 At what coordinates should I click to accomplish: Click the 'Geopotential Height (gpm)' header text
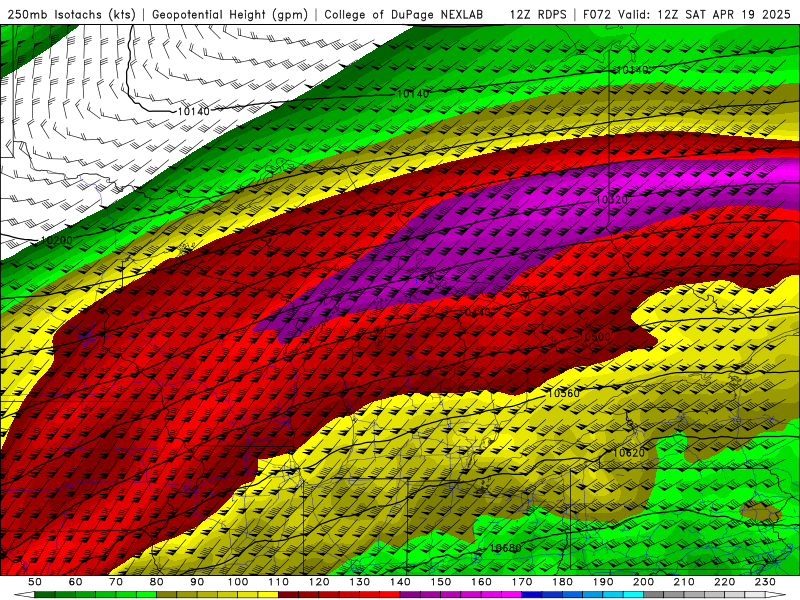click(230, 15)
